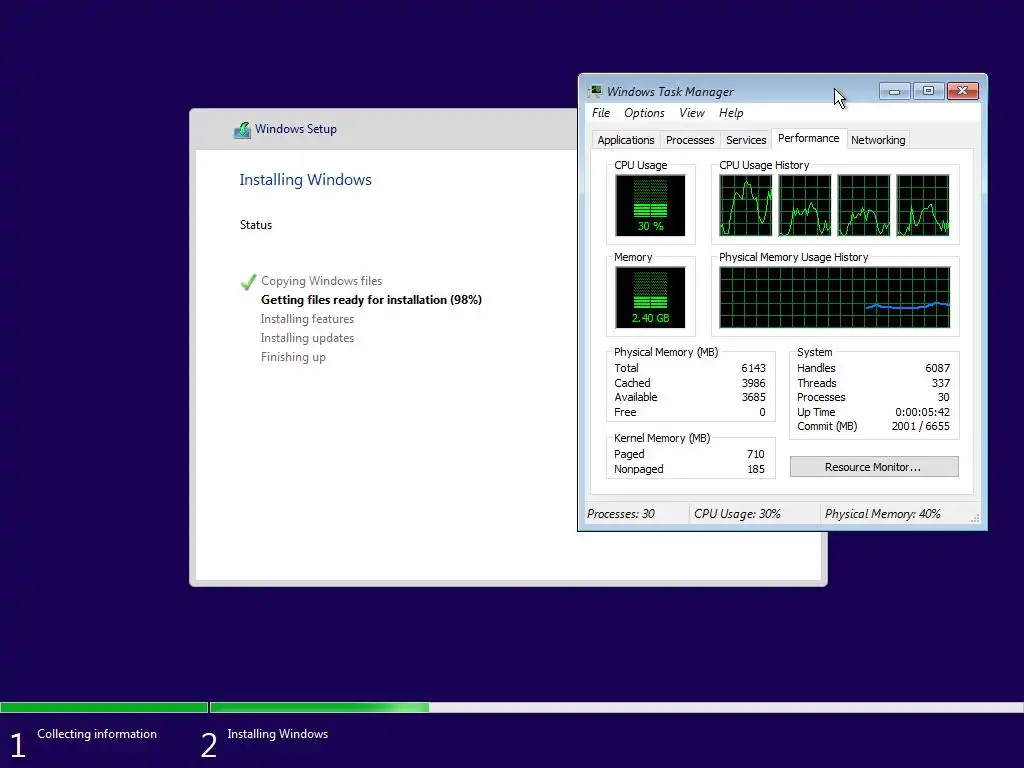Screen dimensions: 1024x768
Task: Click the third CPU Usage History graph
Action: tap(863, 205)
